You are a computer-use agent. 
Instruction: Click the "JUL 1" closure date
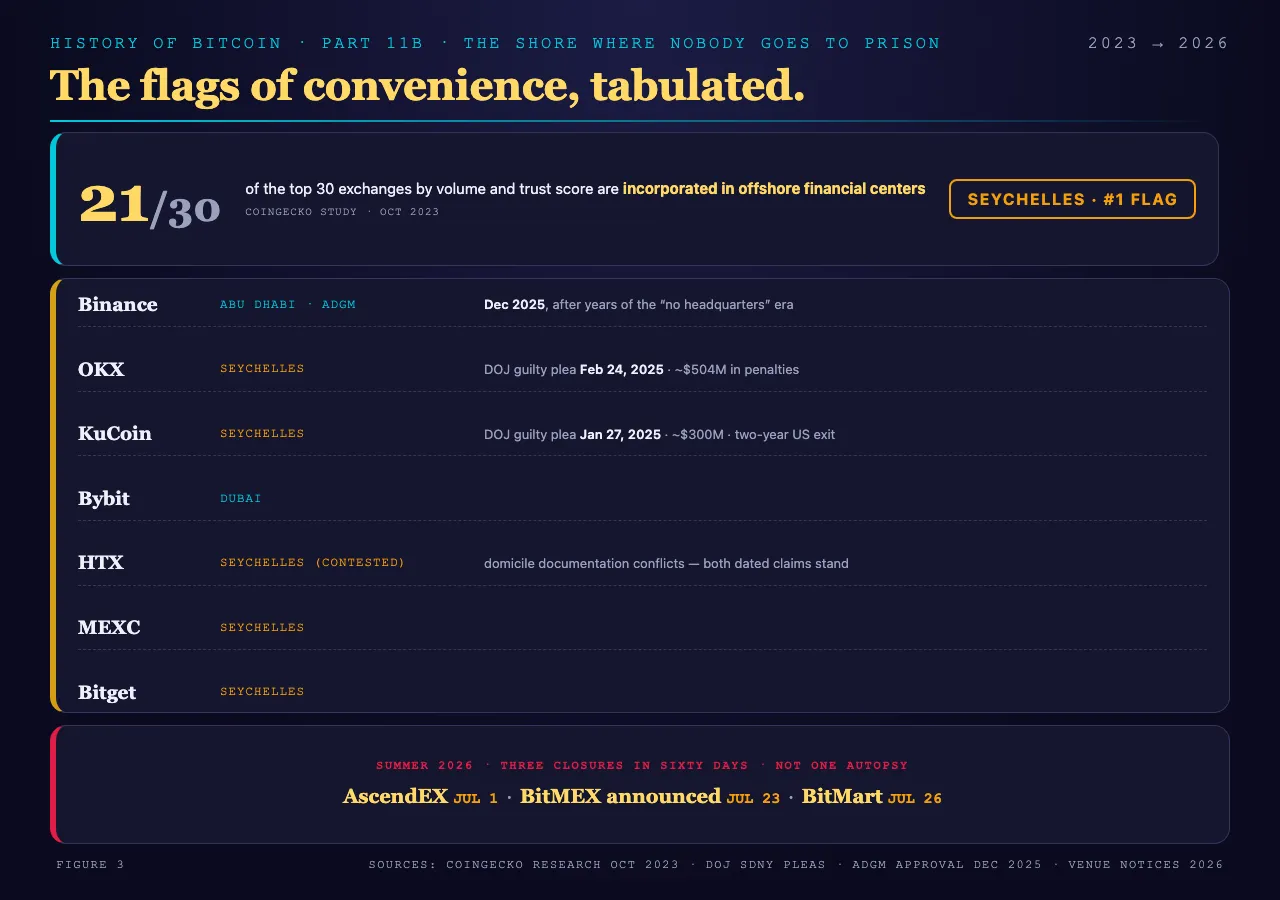coord(476,798)
